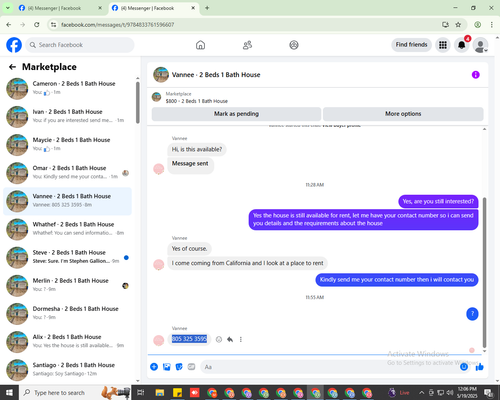
Task: Open the apps grid menu icon
Action: (x=443, y=45)
